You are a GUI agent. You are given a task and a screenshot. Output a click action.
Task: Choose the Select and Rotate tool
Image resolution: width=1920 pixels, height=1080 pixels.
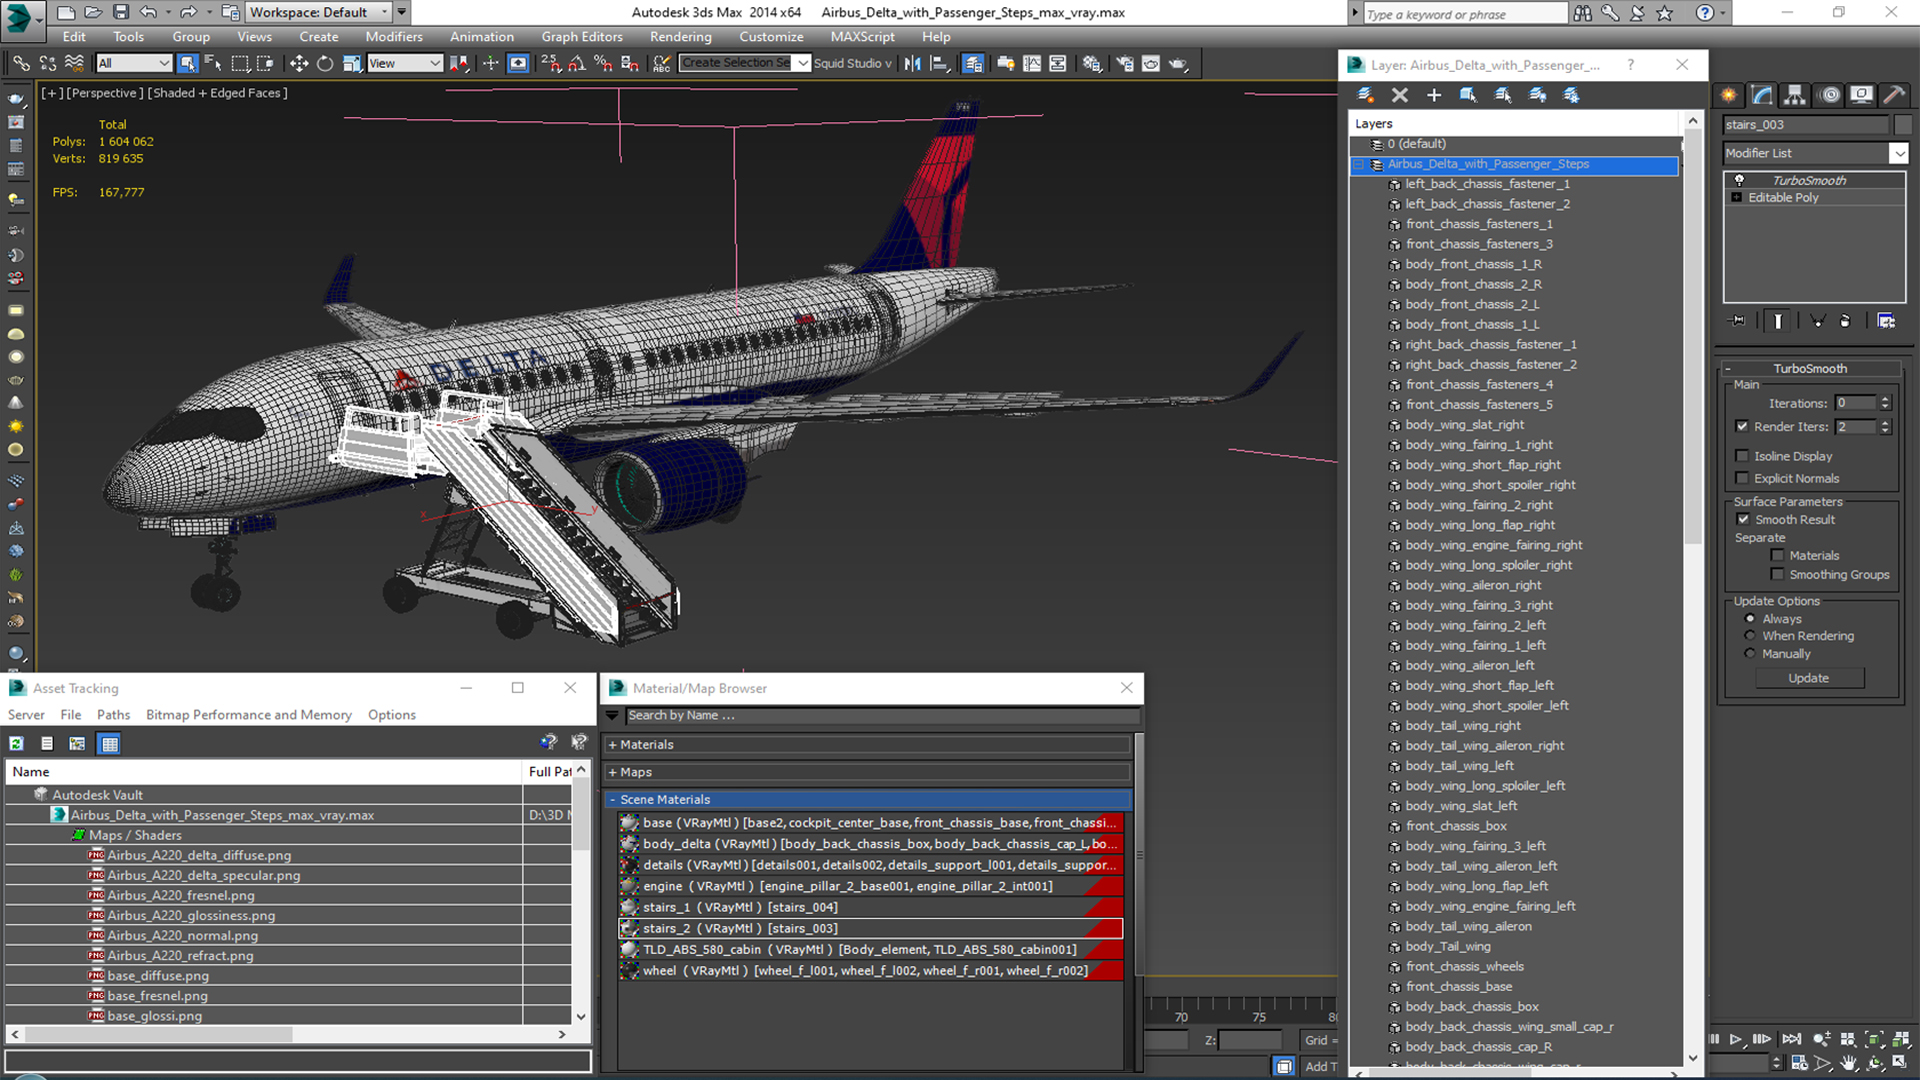click(x=325, y=63)
